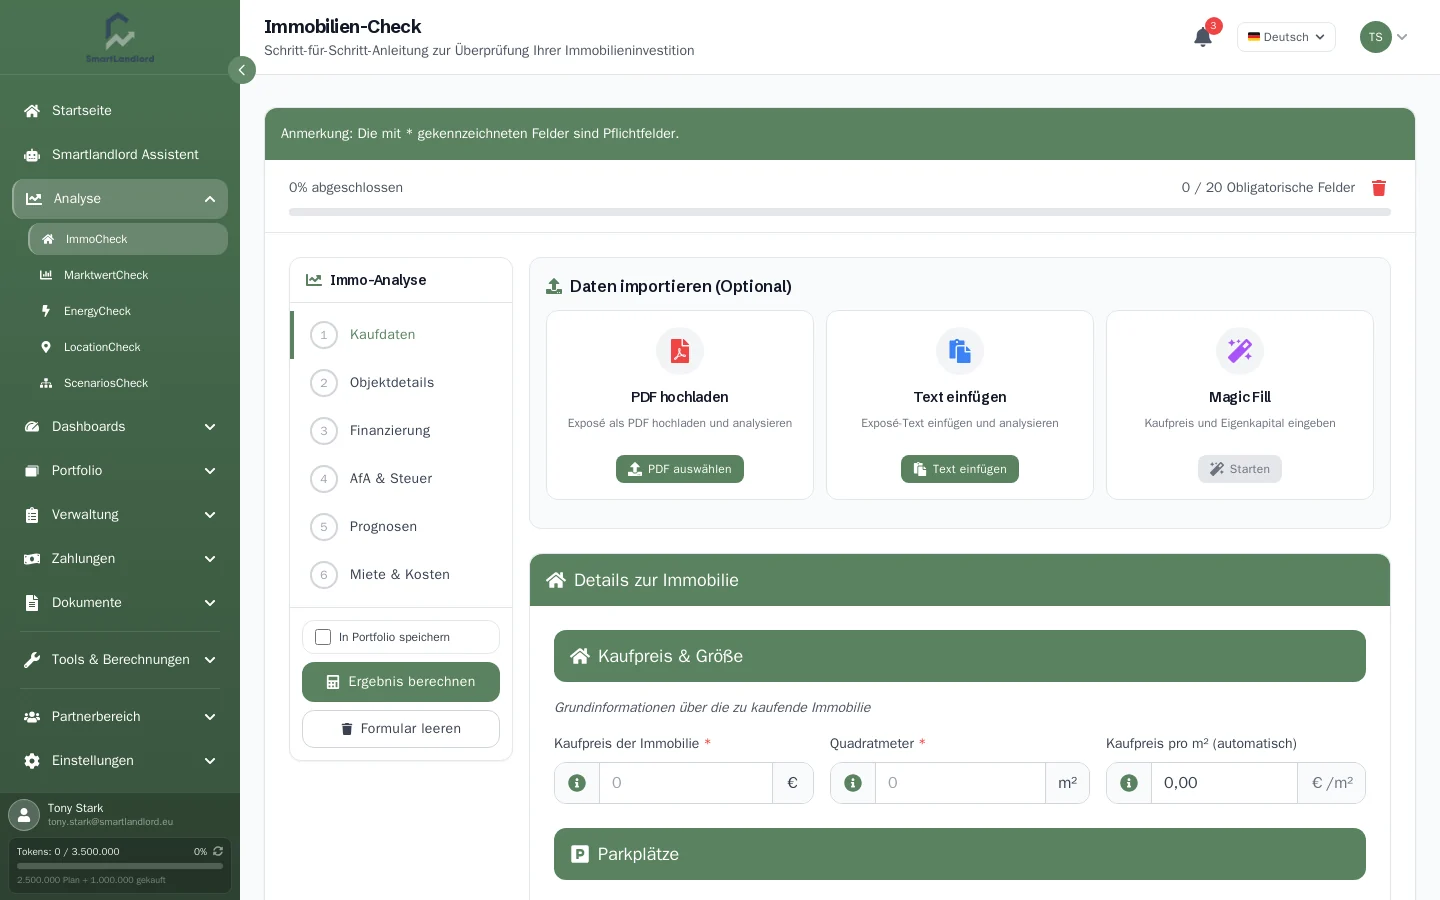Click the PDF hochladen file icon

680,351
